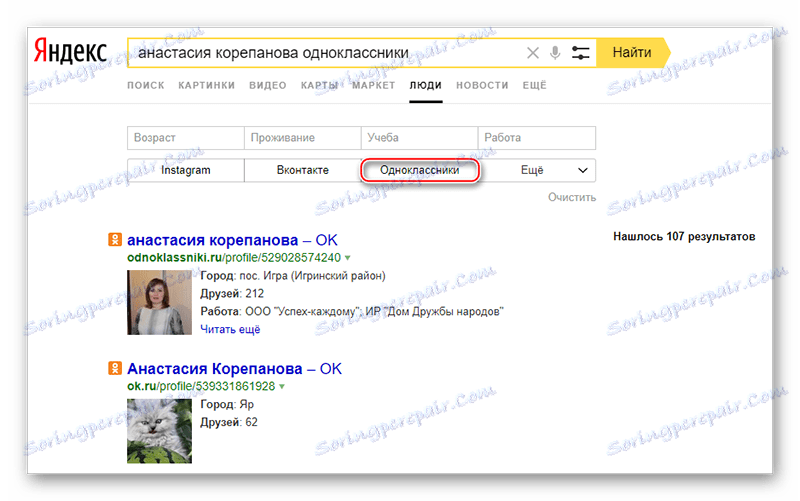Open ok.ru/profile/539331861928 URL link
Screen dimensions: 800x501
coord(201,386)
